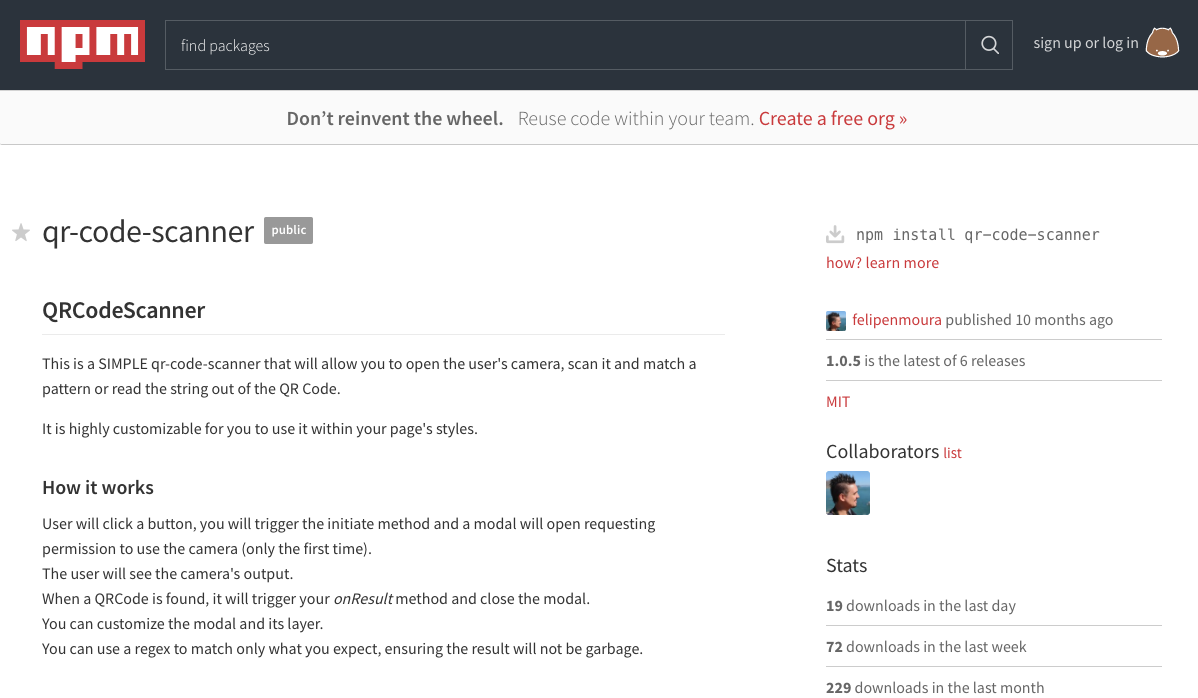
Task: Click the How it works heading
Action: pos(98,488)
